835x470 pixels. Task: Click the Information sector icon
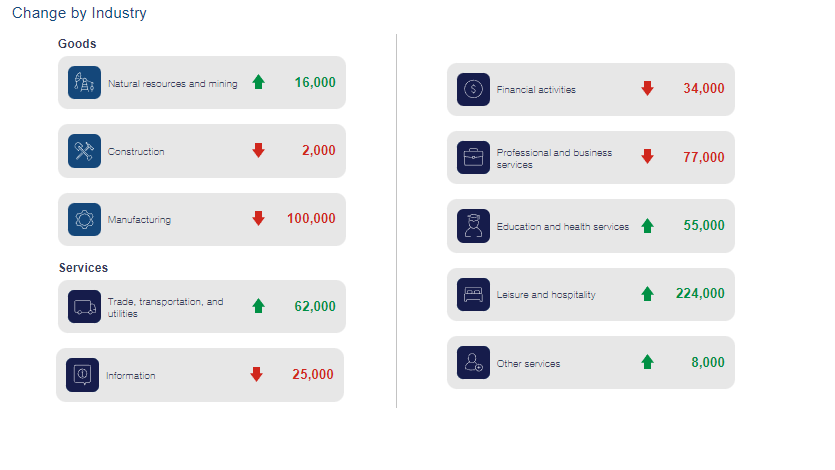(83, 375)
